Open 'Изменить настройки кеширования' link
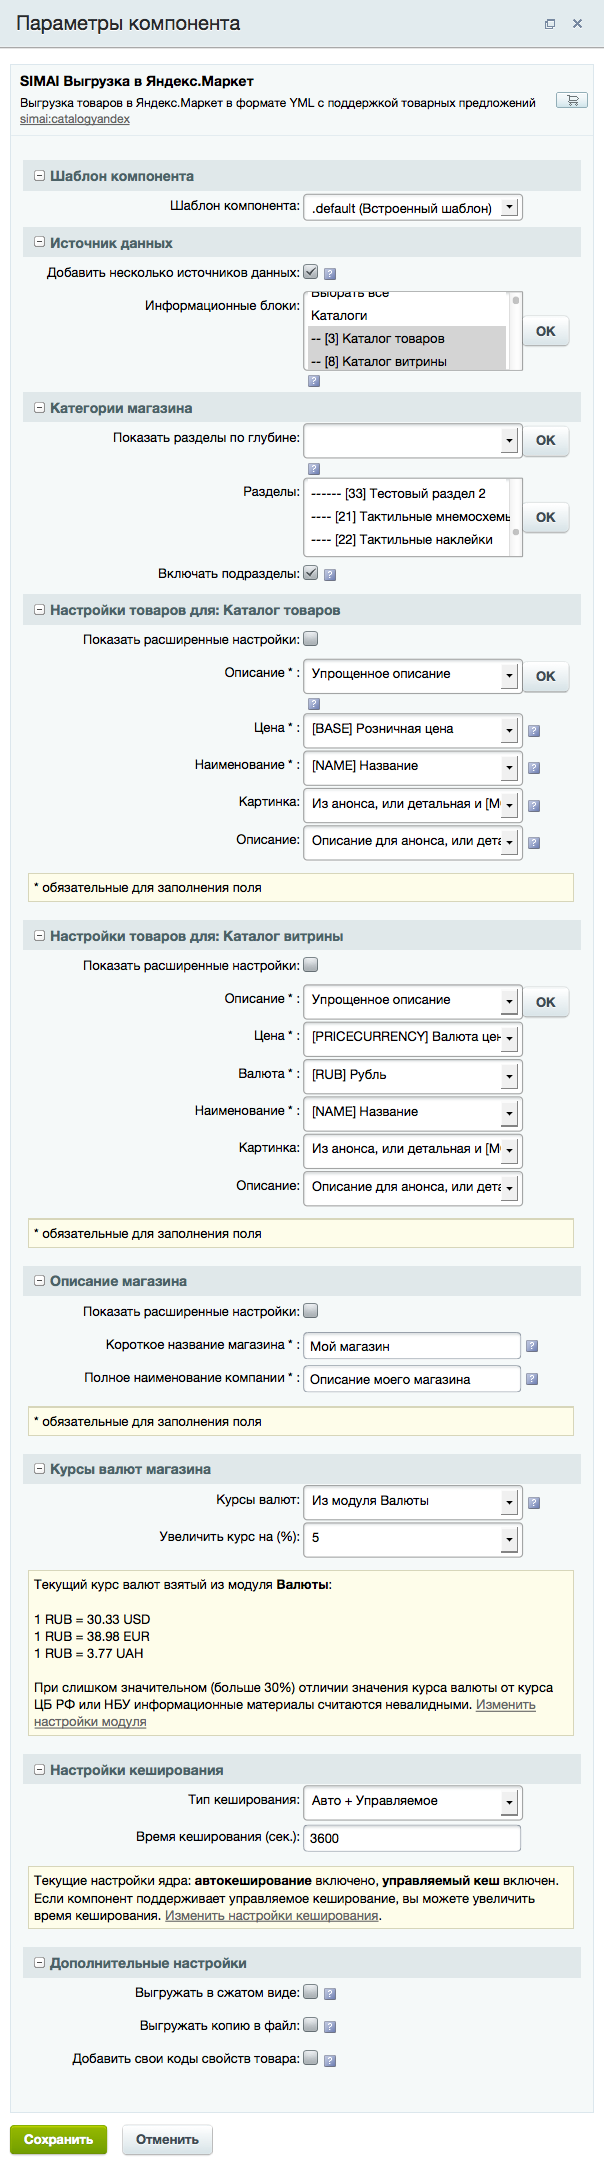Viewport: 604px width, 2162px height. [x=272, y=1916]
